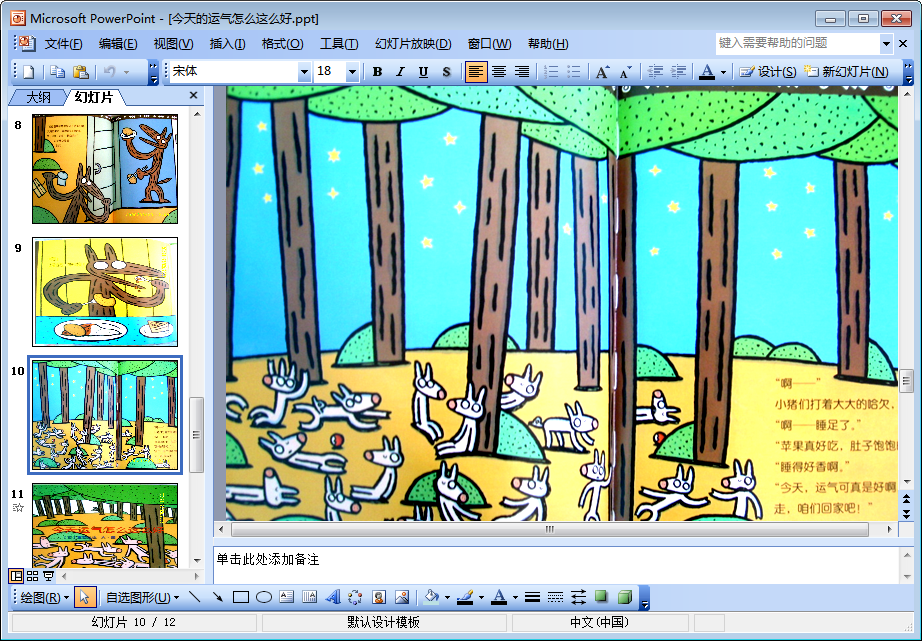
Task: Enable left text alignment
Action: point(476,72)
